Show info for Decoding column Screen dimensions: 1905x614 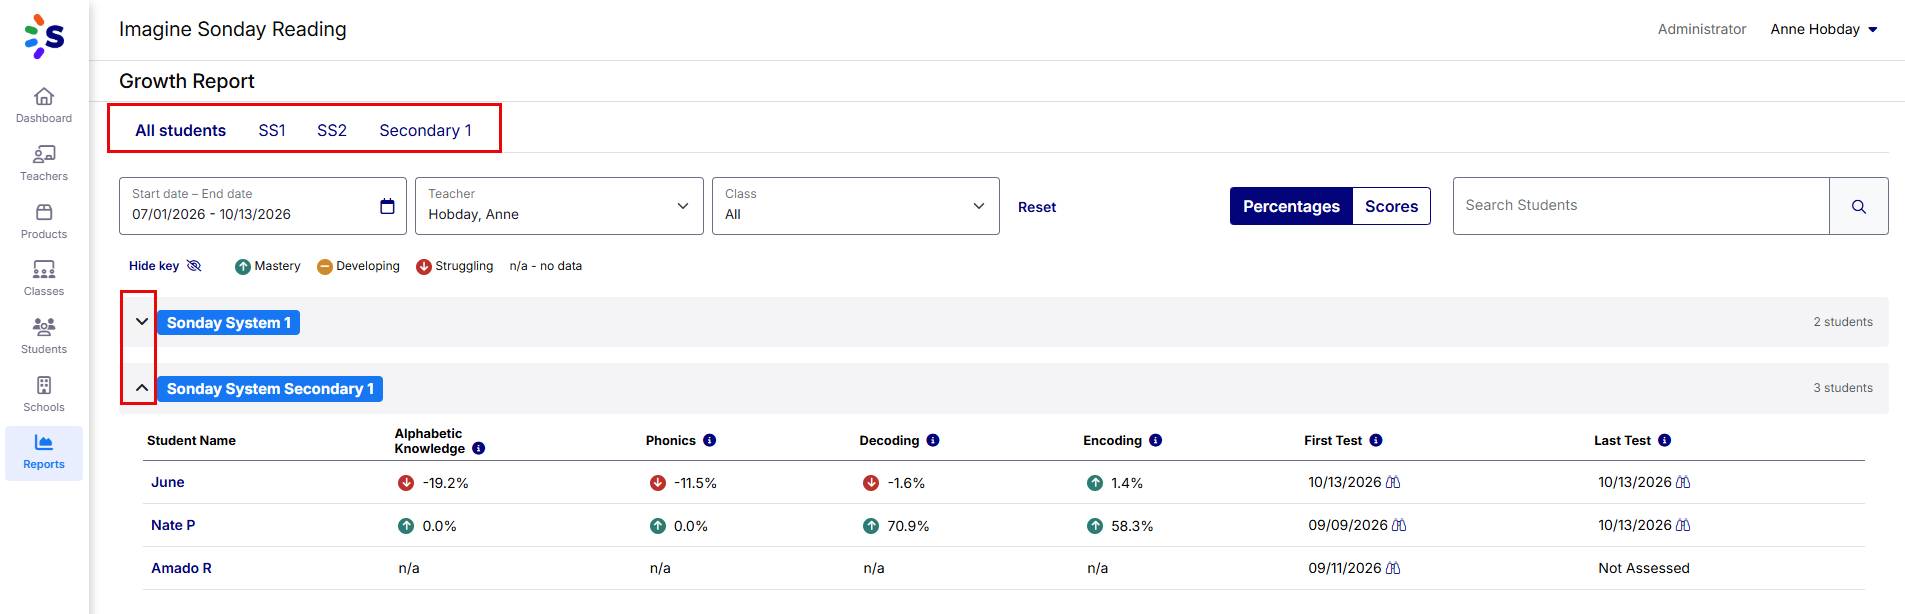(933, 440)
